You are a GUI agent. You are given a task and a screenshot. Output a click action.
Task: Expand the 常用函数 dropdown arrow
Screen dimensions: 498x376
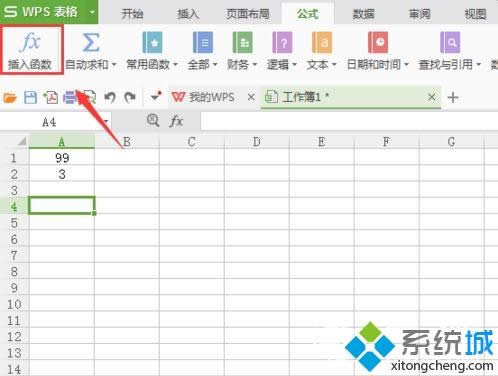(x=175, y=64)
